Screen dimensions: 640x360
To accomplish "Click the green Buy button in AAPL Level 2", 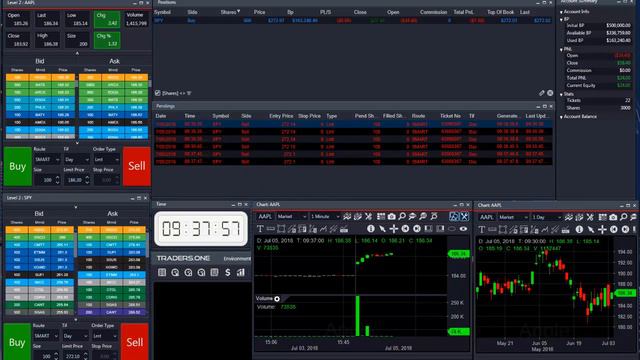I will click(18, 166).
